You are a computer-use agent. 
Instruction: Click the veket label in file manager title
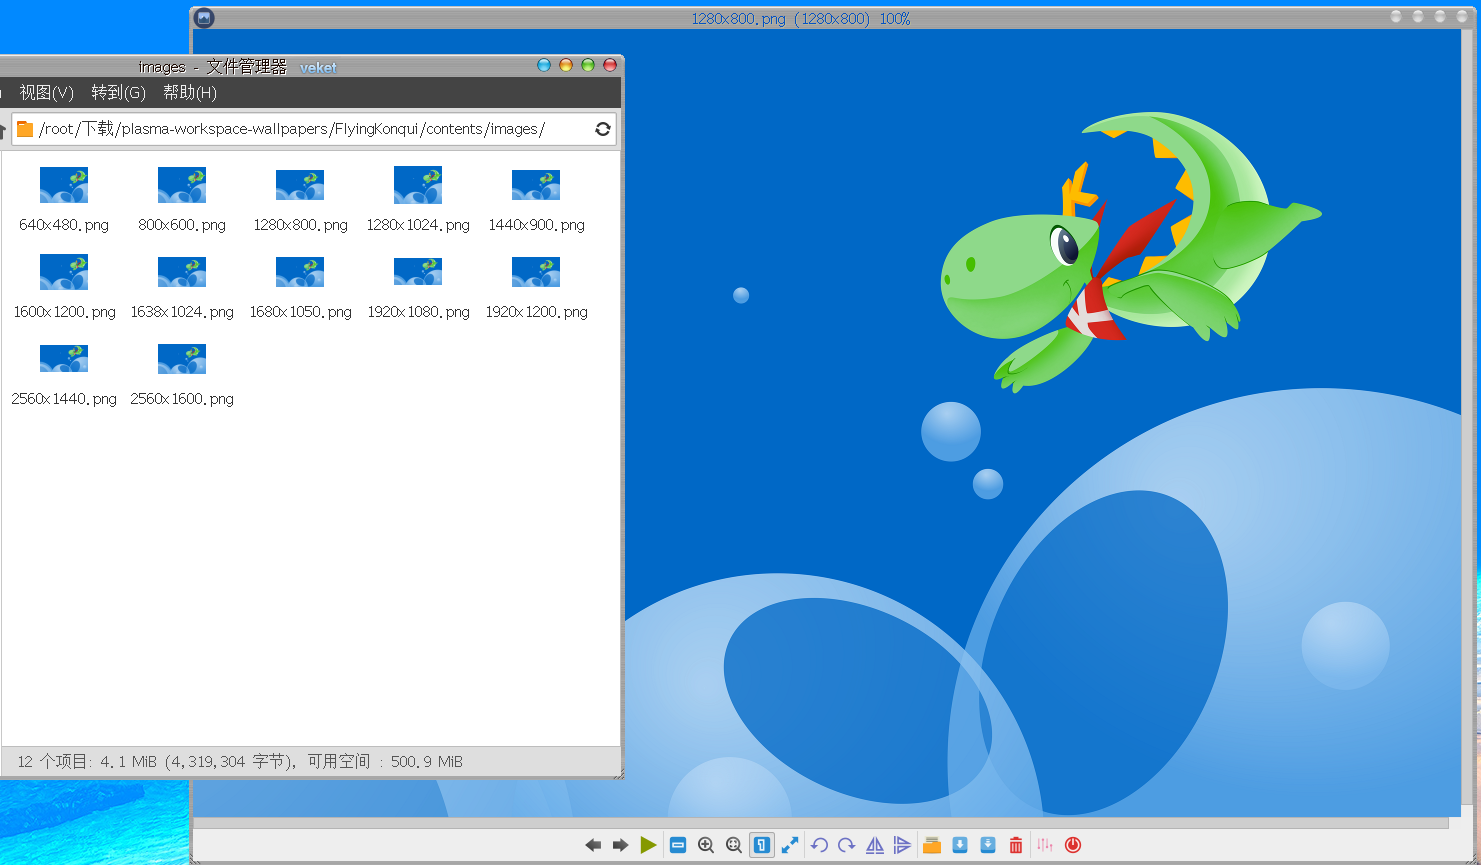(x=318, y=67)
